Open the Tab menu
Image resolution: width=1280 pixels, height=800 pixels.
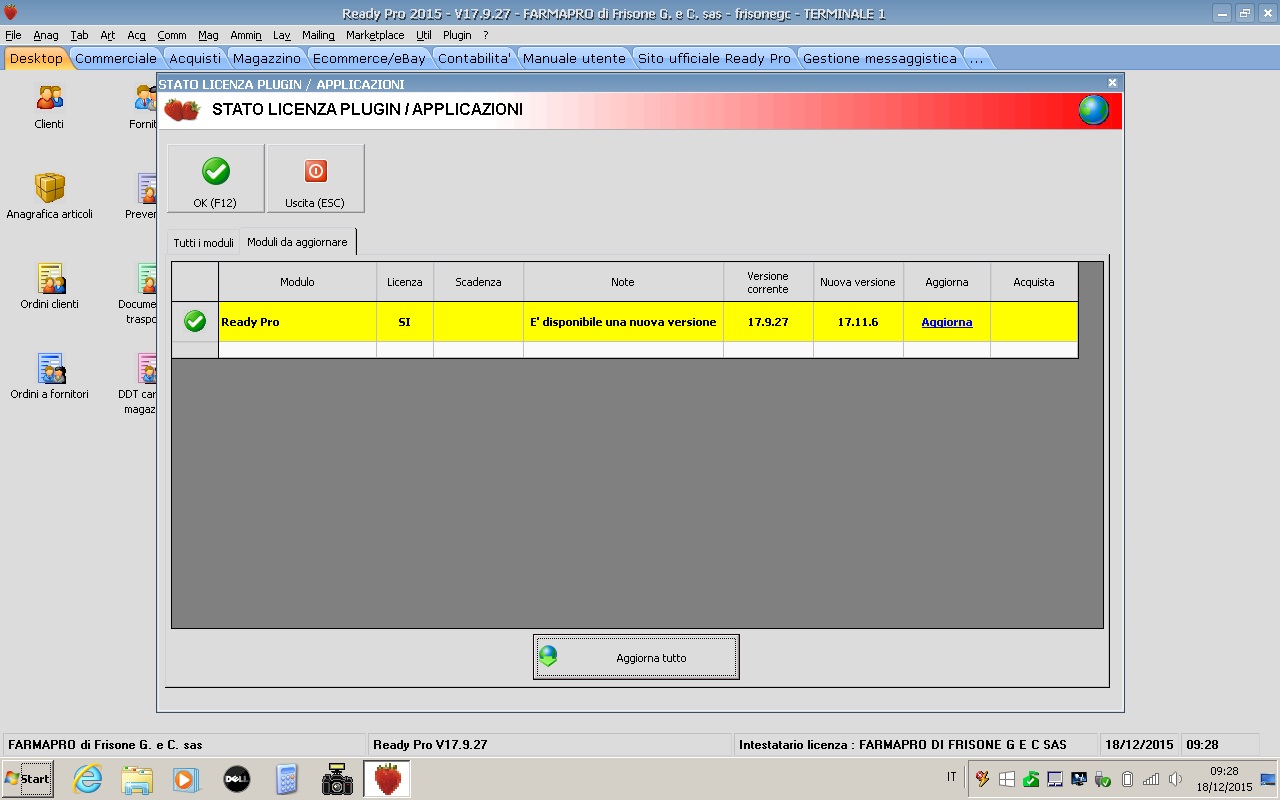pyautogui.click(x=79, y=35)
